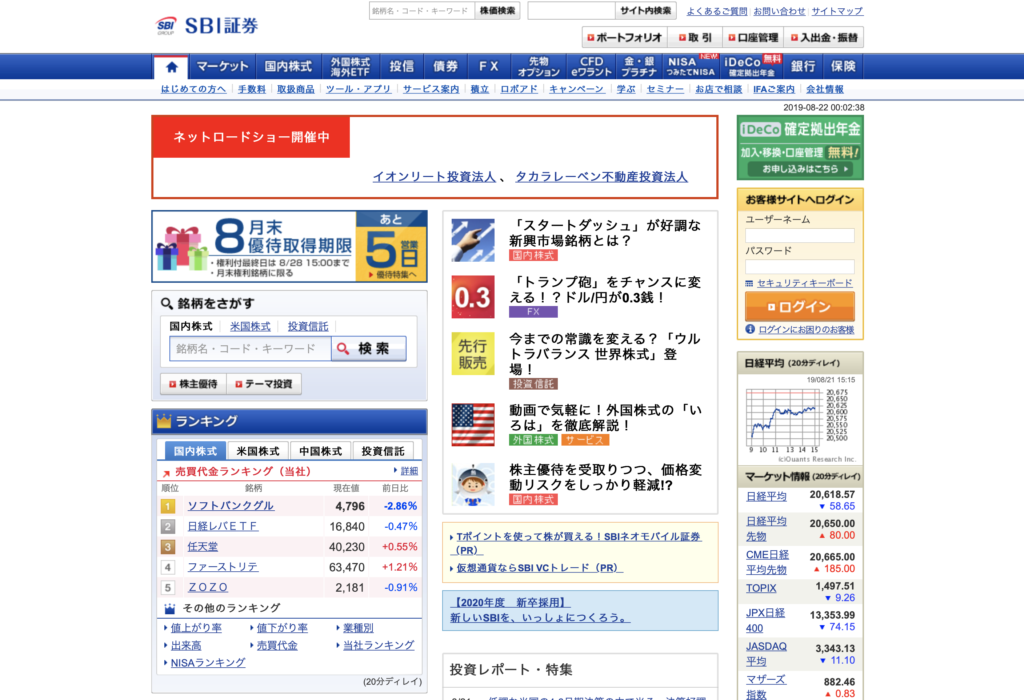The height and width of the screenshot is (700, 1024).
Task: Focus the パスワード input field
Action: coord(799,266)
